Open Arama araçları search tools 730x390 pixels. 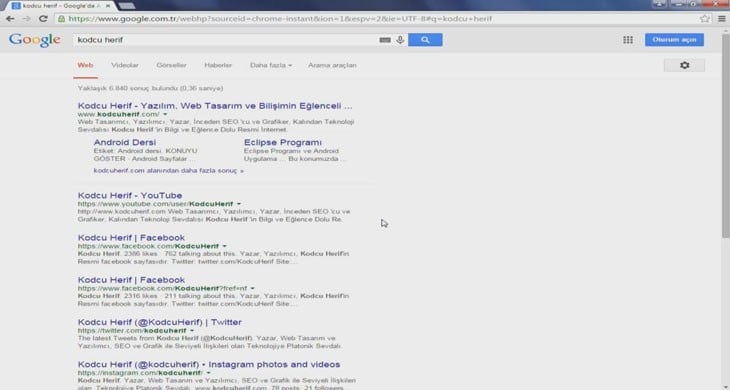(x=332, y=65)
